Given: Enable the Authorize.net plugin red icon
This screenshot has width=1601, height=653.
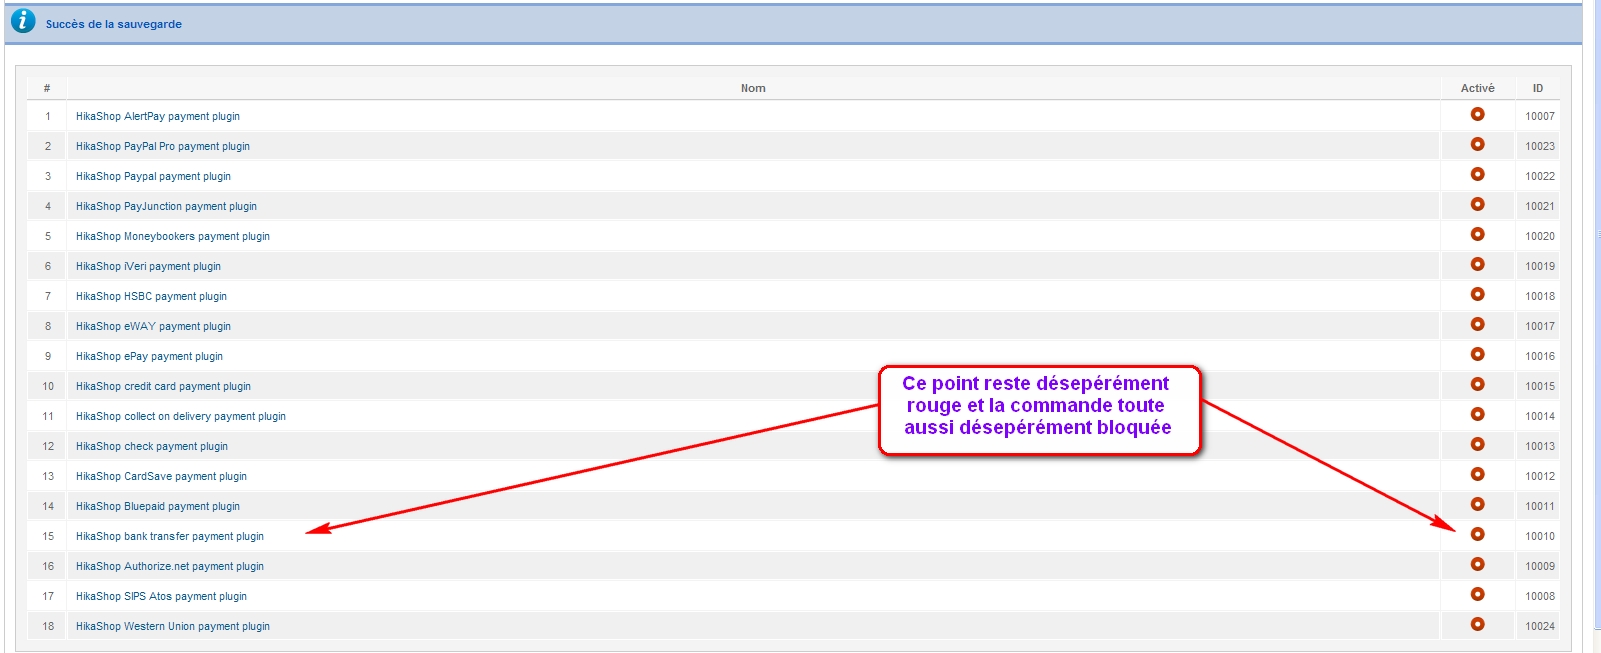Looking at the screenshot, I should [1477, 565].
